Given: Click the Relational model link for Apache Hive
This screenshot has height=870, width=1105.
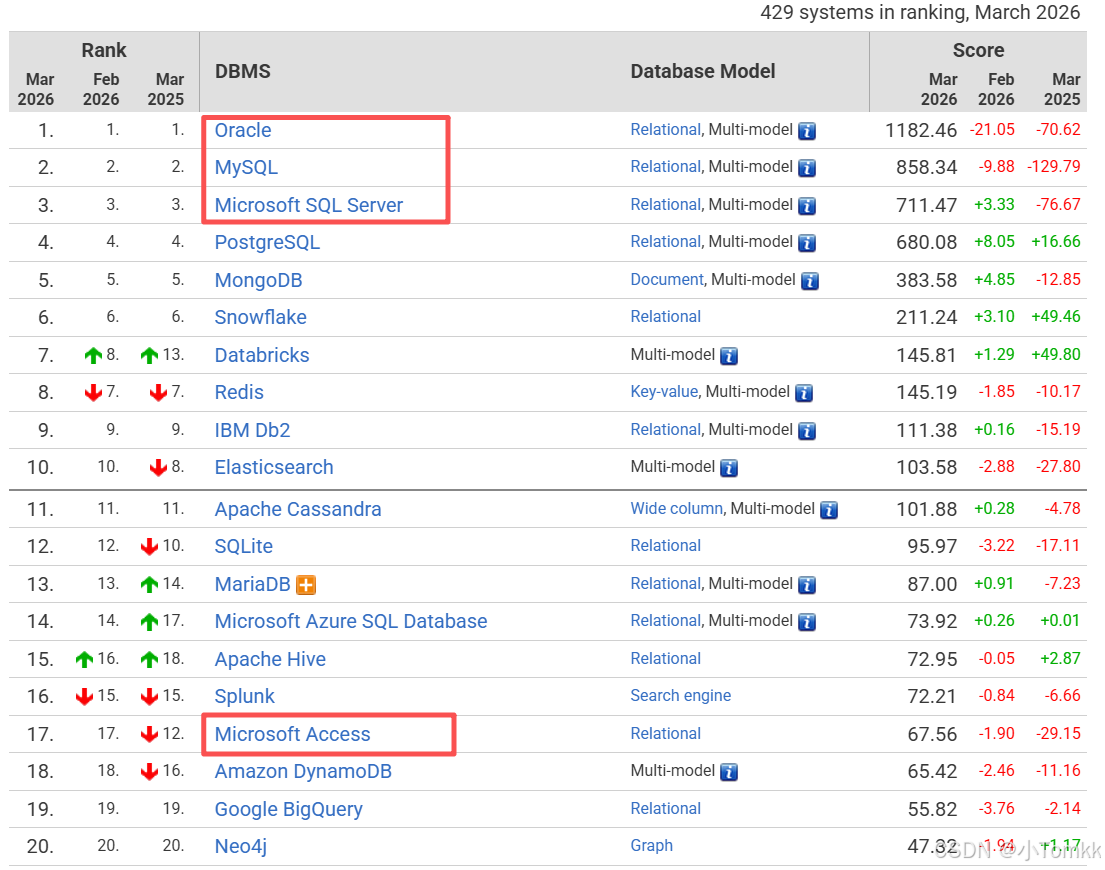Looking at the screenshot, I should (x=665, y=659).
